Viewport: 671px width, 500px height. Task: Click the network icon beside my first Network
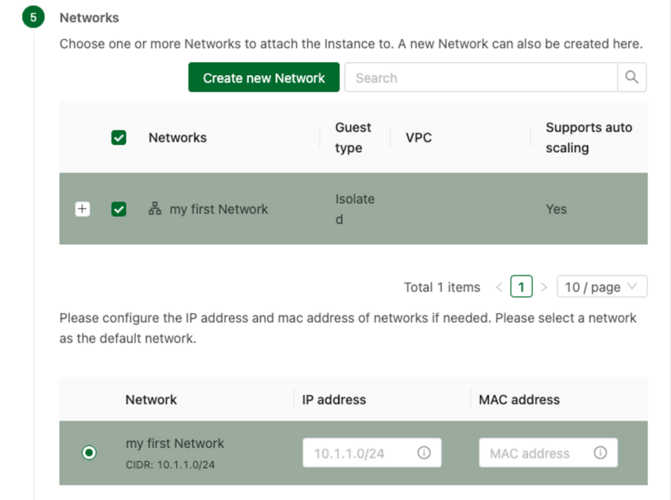(x=155, y=209)
